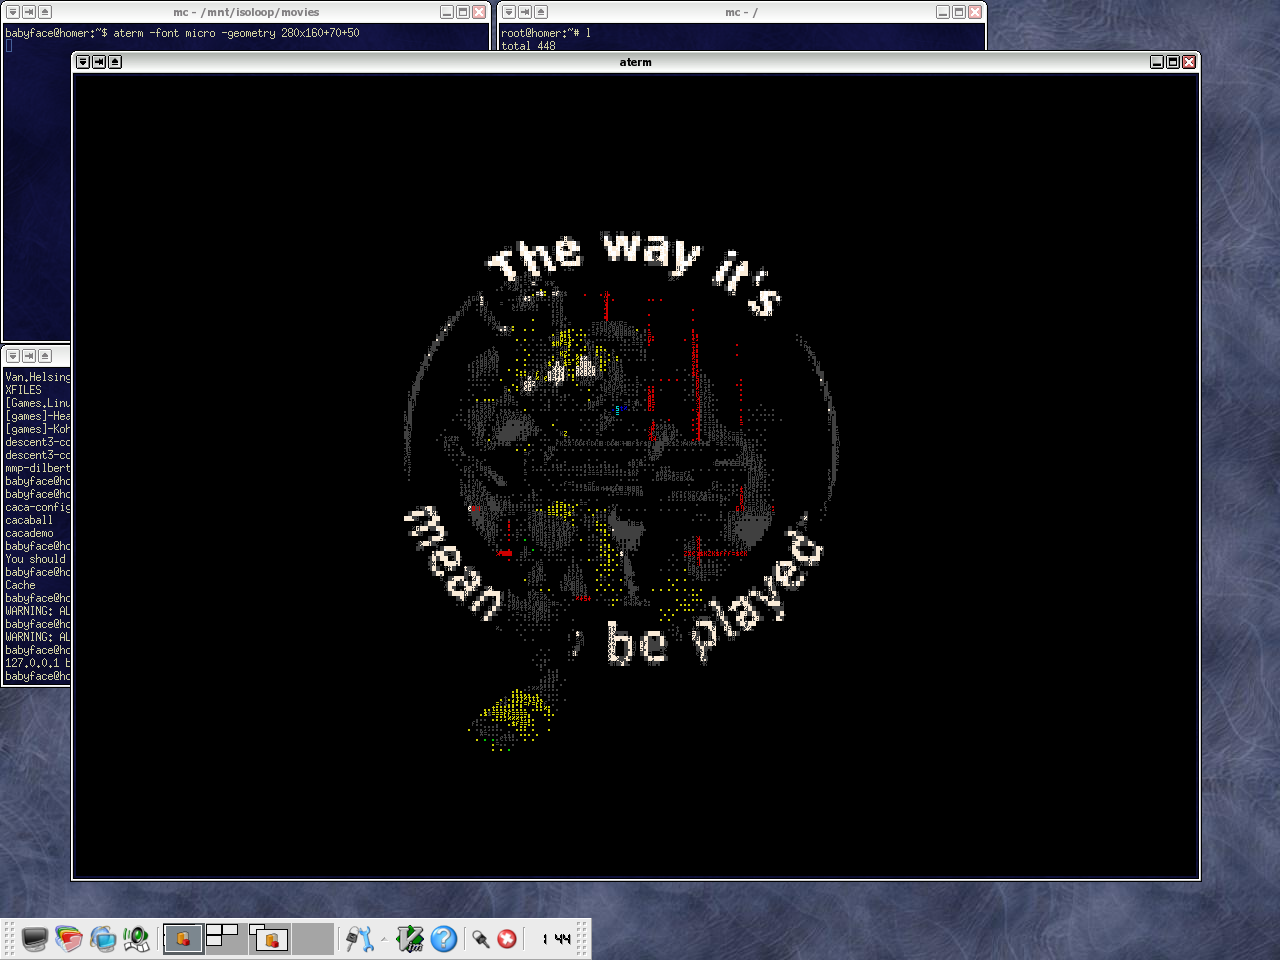
Task: Toggle sticky pin on the lower-left terminal window
Action: pos(29,356)
